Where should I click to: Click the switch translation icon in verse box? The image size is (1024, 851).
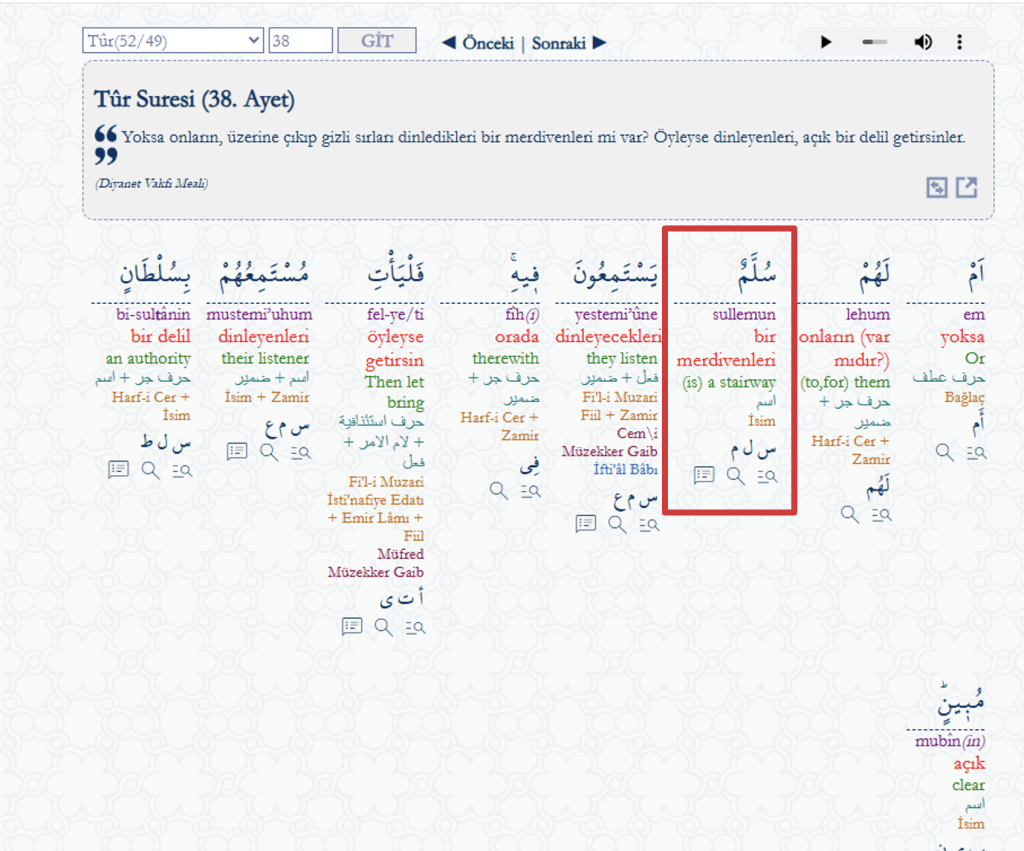[x=936, y=187]
